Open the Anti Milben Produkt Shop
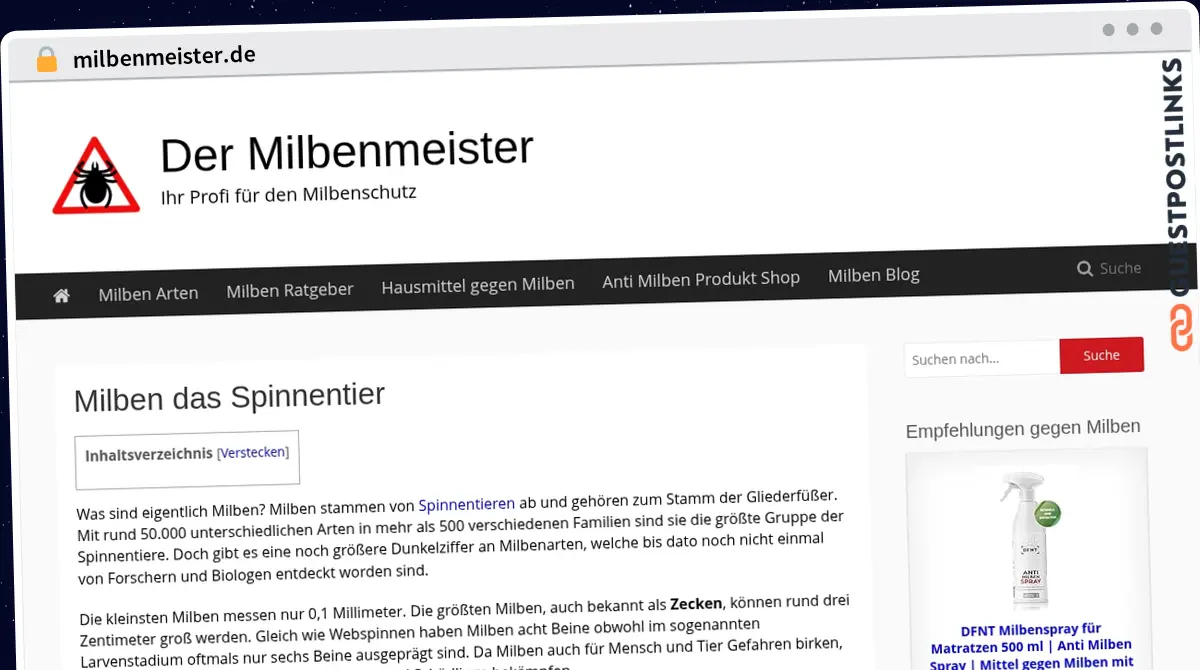Screen dimensions: 1200x670 [701, 279]
